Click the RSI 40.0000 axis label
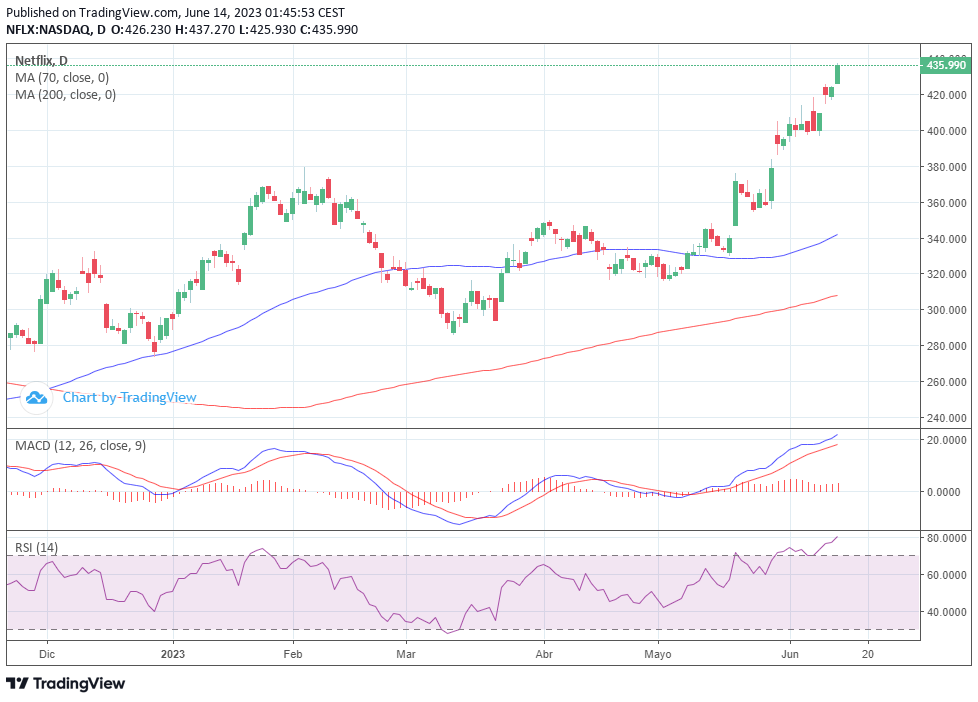Image resolution: width=978 pixels, height=702 pixels. coord(946,612)
